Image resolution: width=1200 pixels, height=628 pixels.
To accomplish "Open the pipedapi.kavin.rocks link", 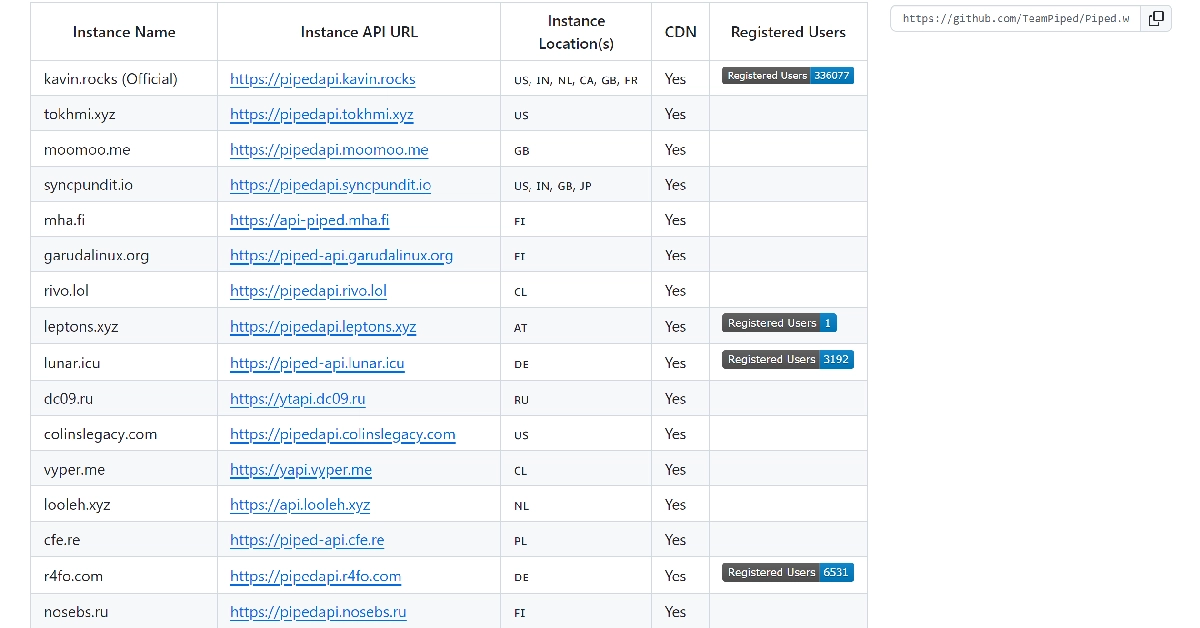I will [x=322, y=79].
